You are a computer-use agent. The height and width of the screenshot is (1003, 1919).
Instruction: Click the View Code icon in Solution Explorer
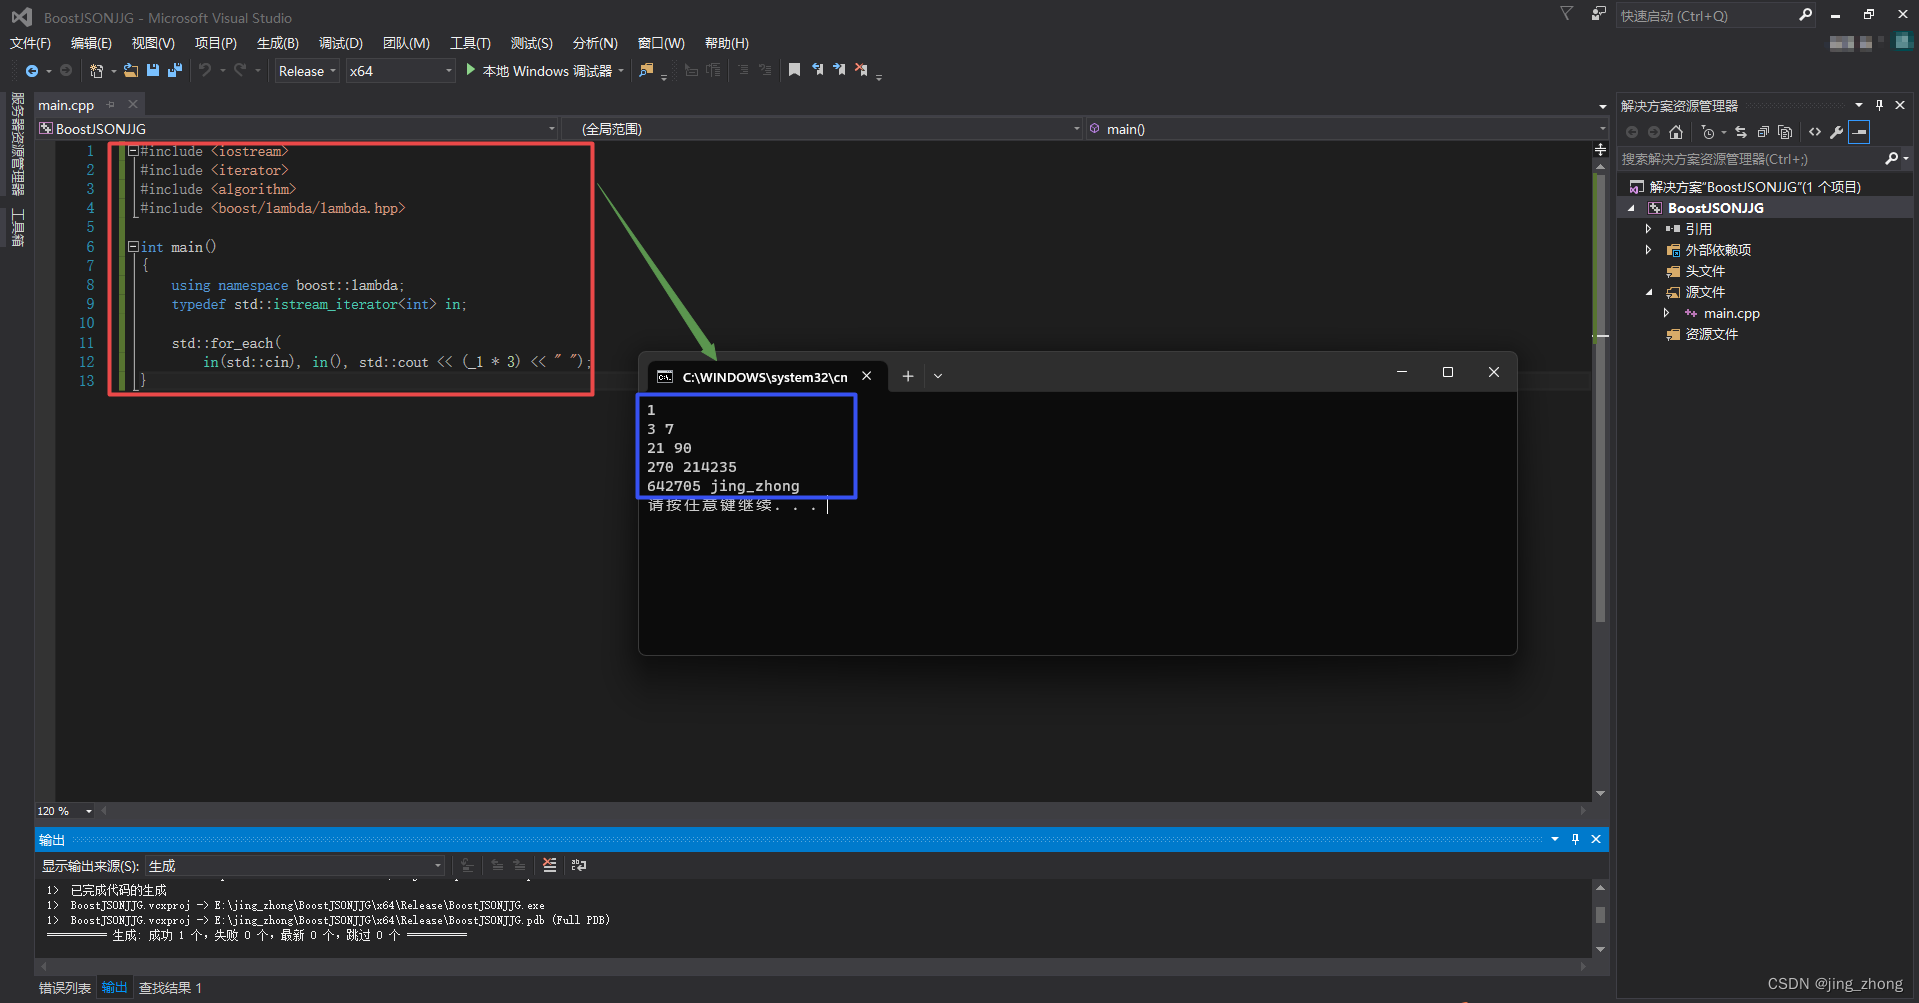click(x=1815, y=131)
